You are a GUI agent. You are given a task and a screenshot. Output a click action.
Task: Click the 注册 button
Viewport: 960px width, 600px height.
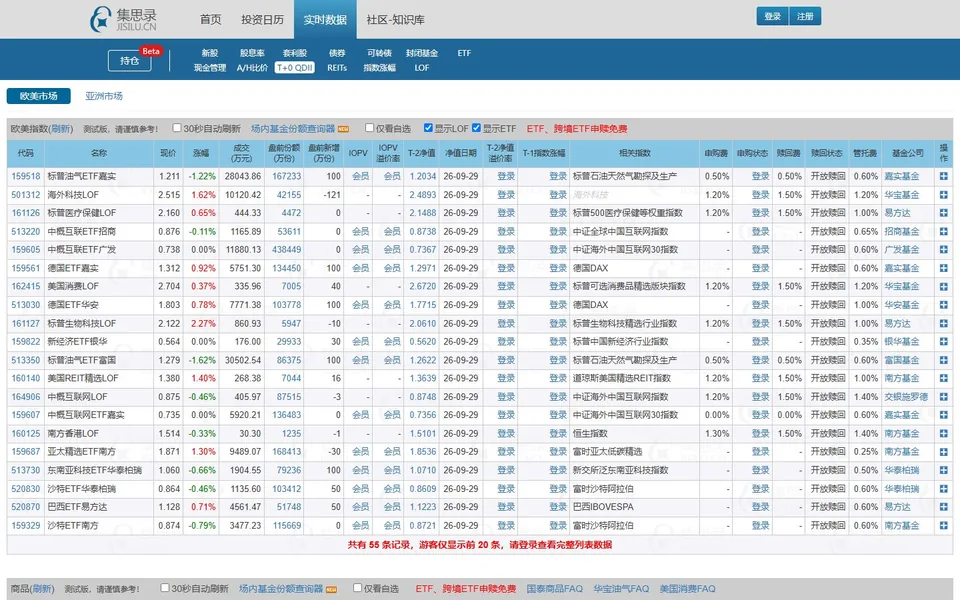(x=805, y=17)
